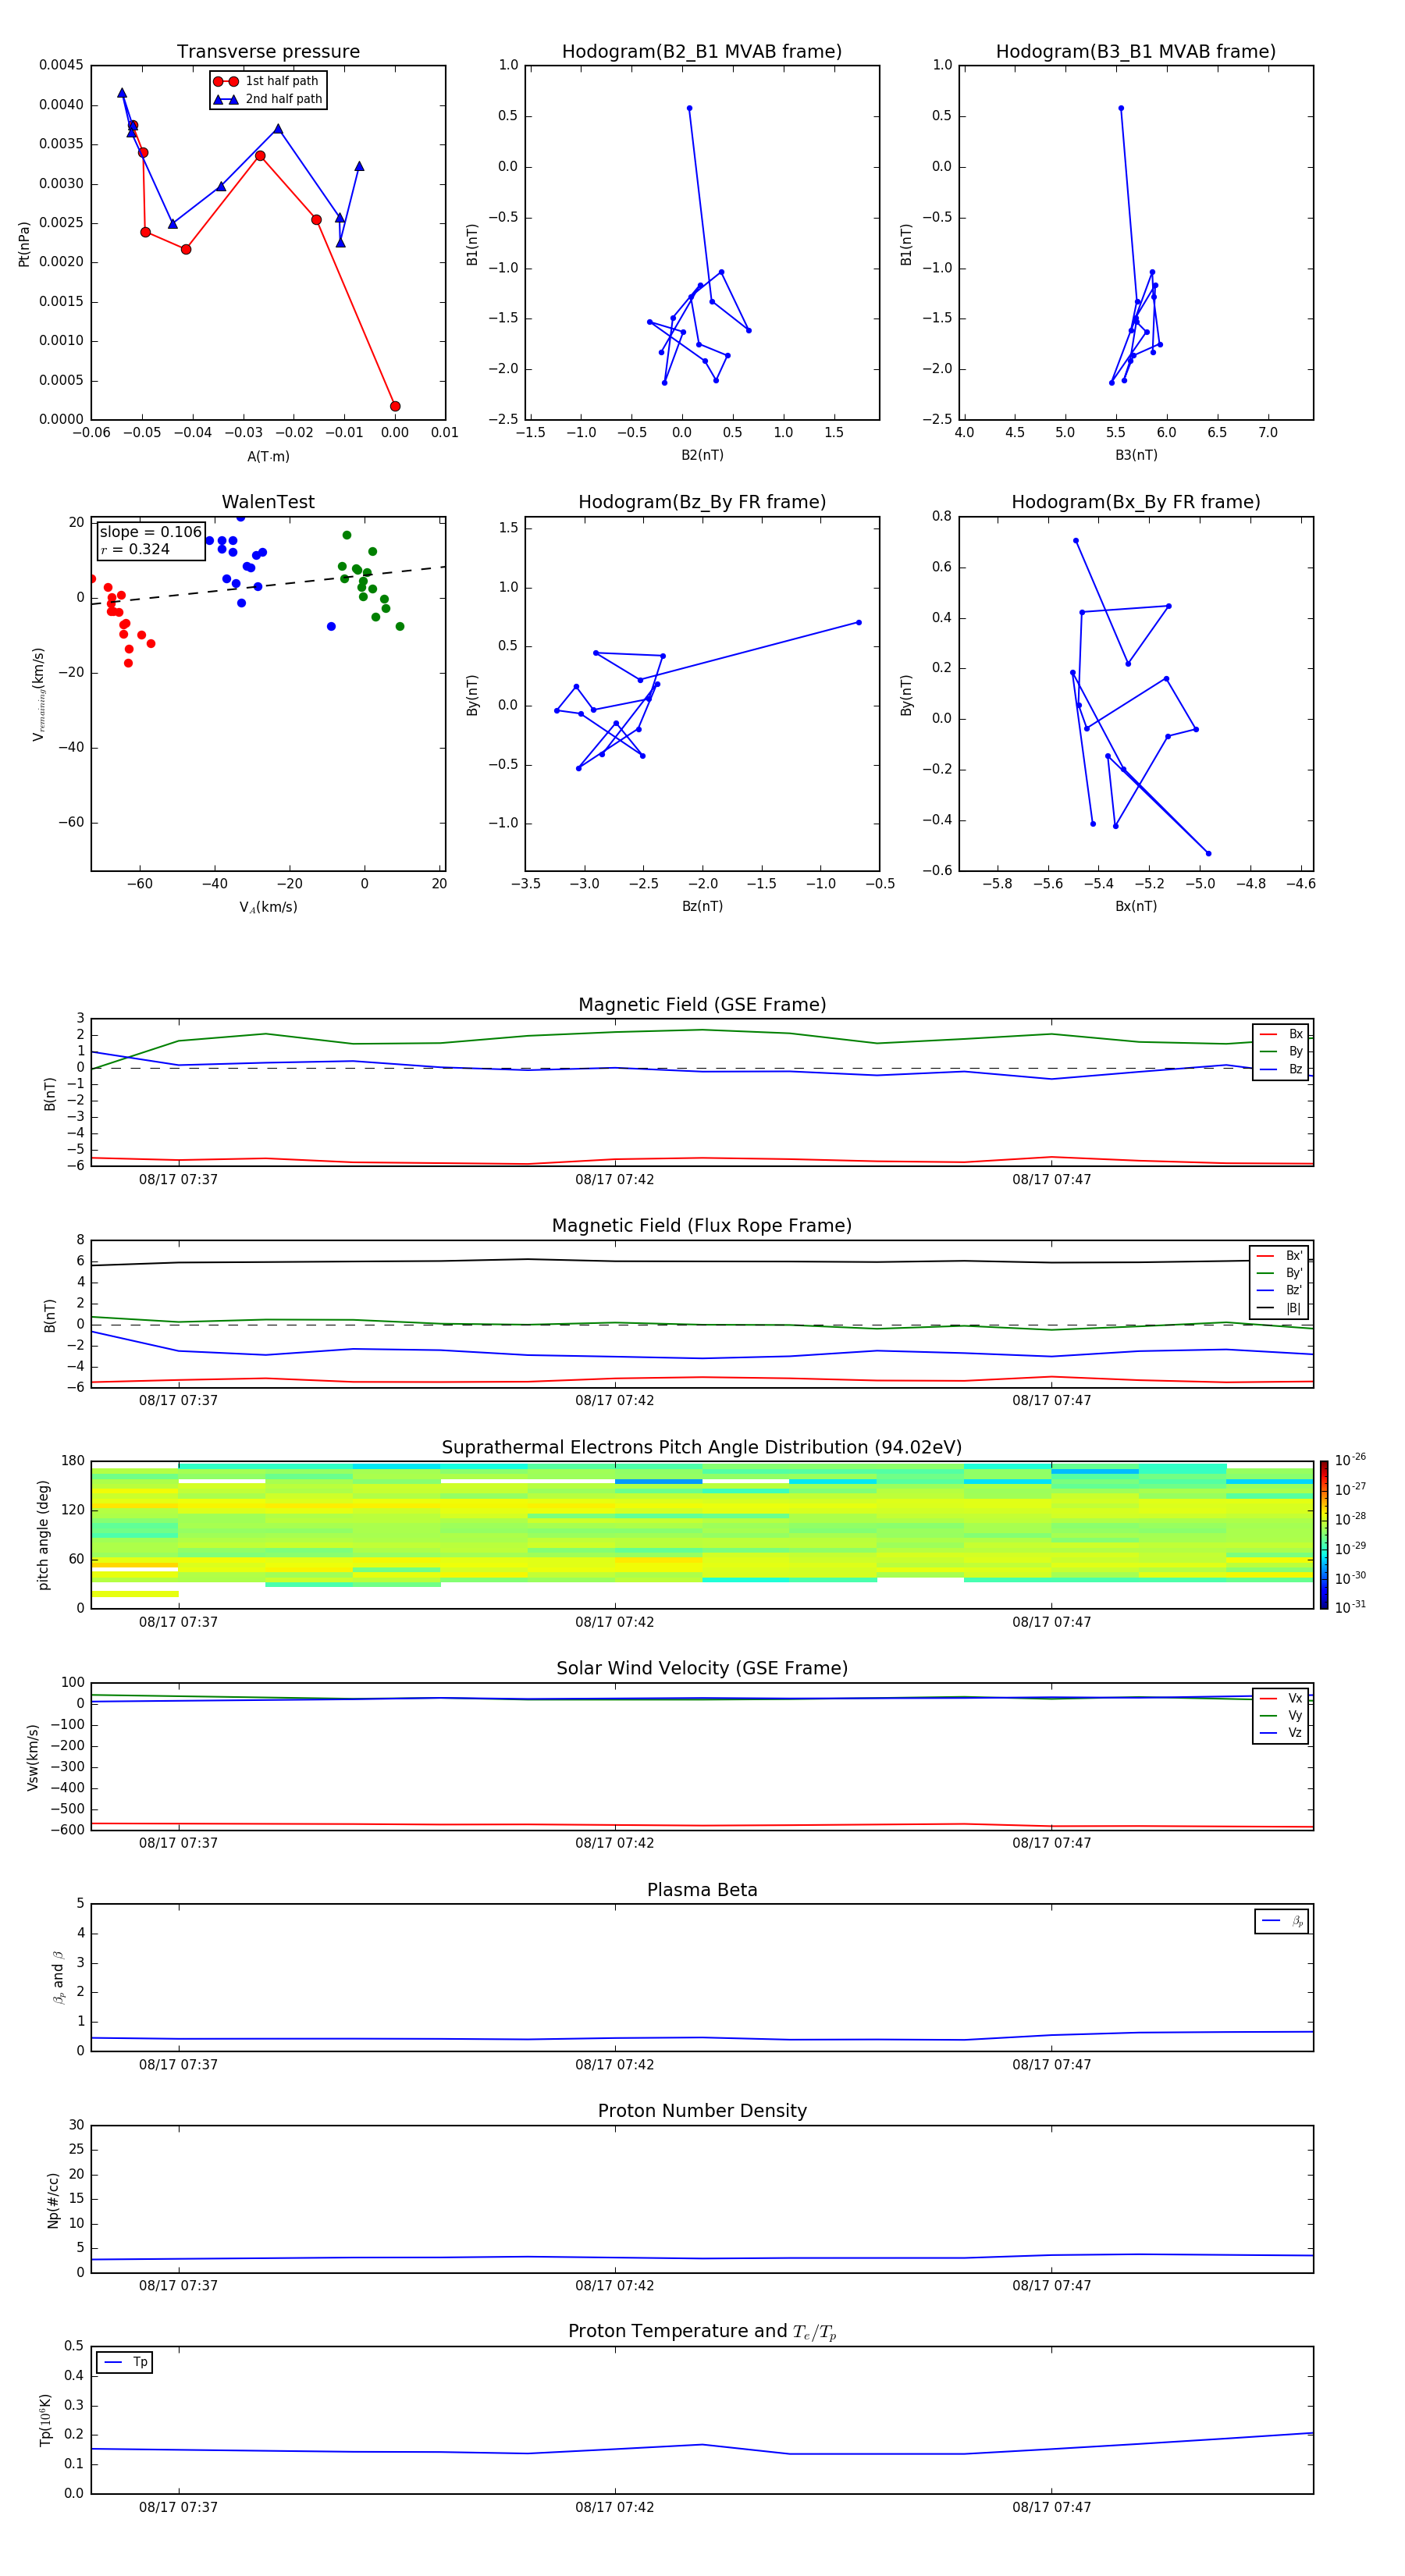Click the "WalenTest" plot title

tap(268, 502)
